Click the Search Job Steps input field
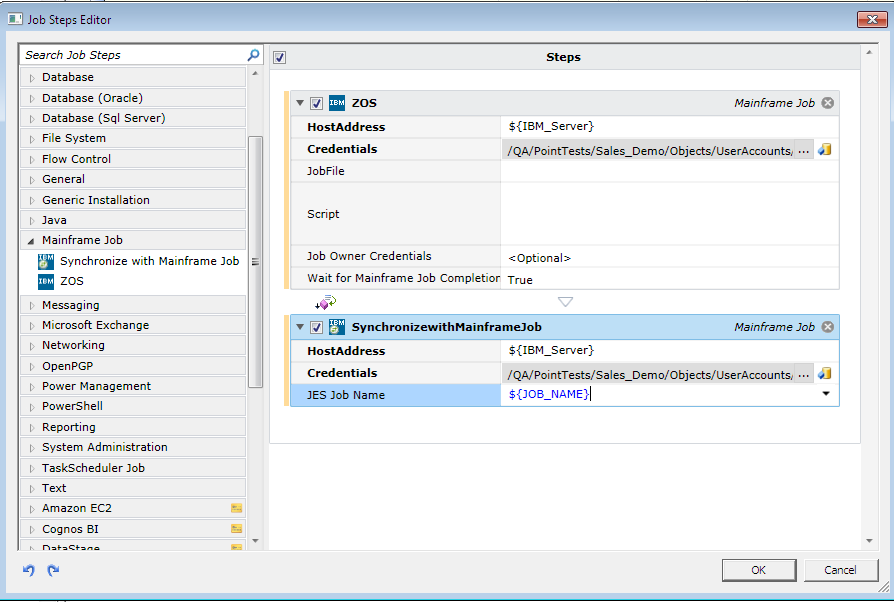Screen dimensions: 894x602 [130, 54]
